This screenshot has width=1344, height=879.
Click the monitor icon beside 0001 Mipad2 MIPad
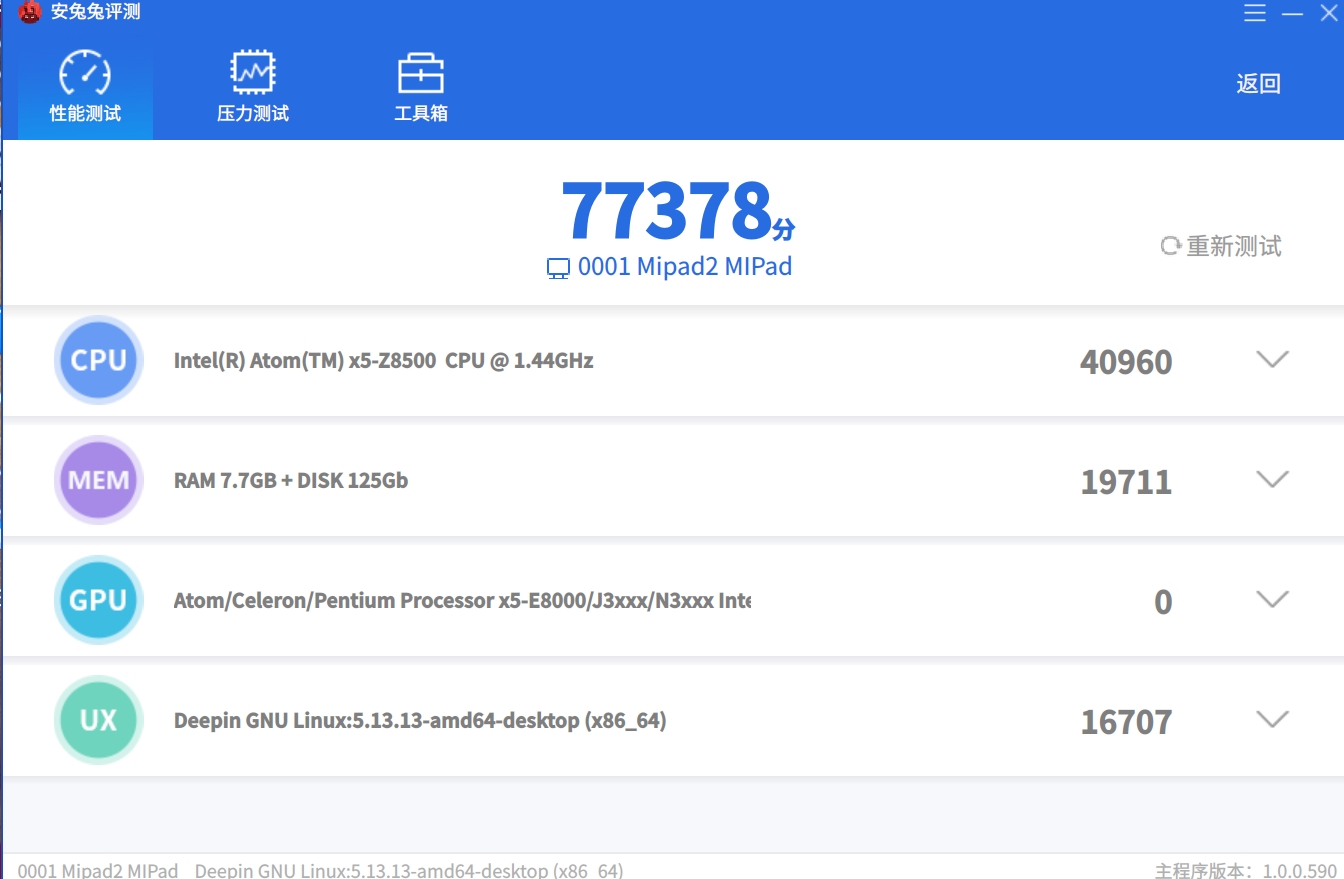(558, 268)
